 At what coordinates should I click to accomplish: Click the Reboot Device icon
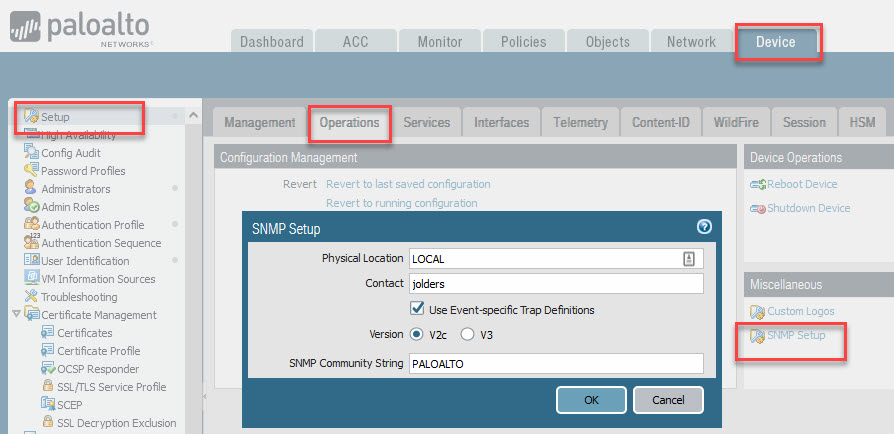pos(758,185)
